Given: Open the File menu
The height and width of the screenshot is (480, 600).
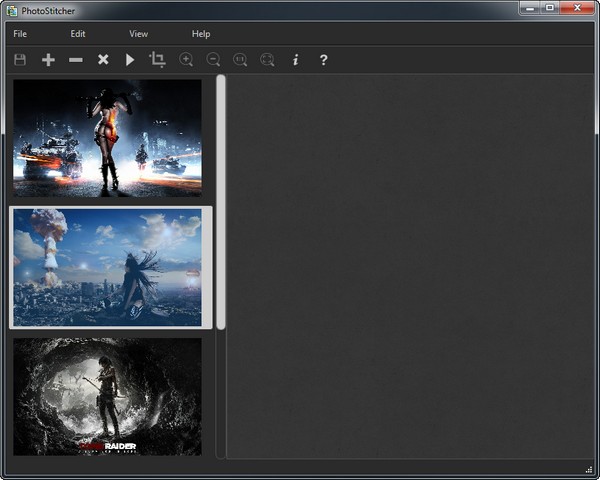Looking at the screenshot, I should click(20, 34).
